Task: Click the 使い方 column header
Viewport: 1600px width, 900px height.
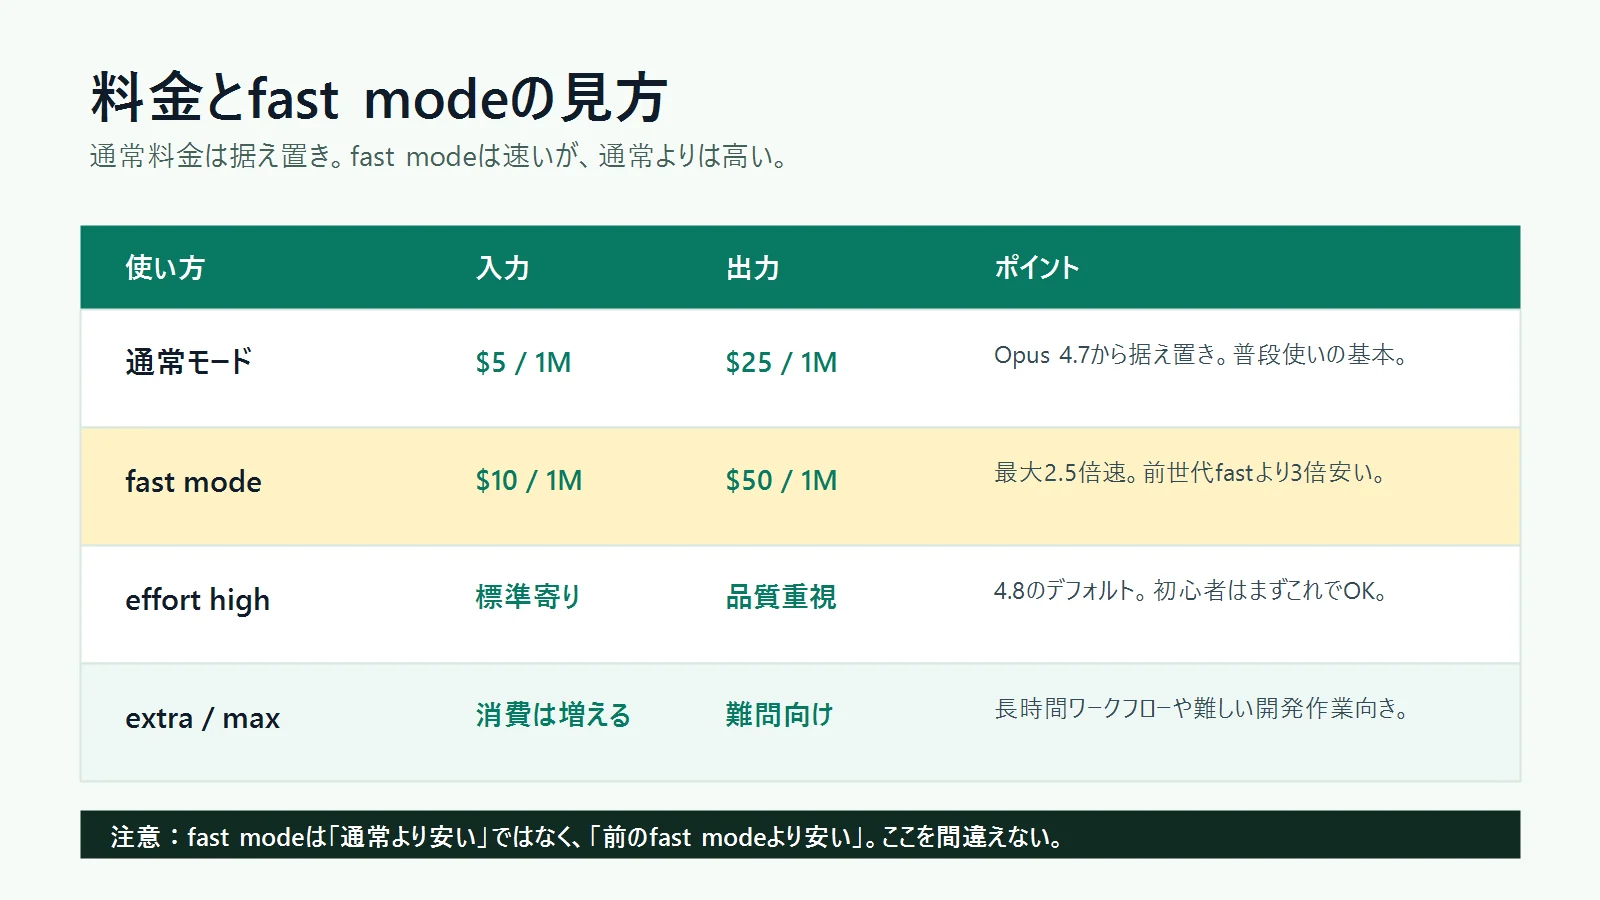Action: (165, 268)
